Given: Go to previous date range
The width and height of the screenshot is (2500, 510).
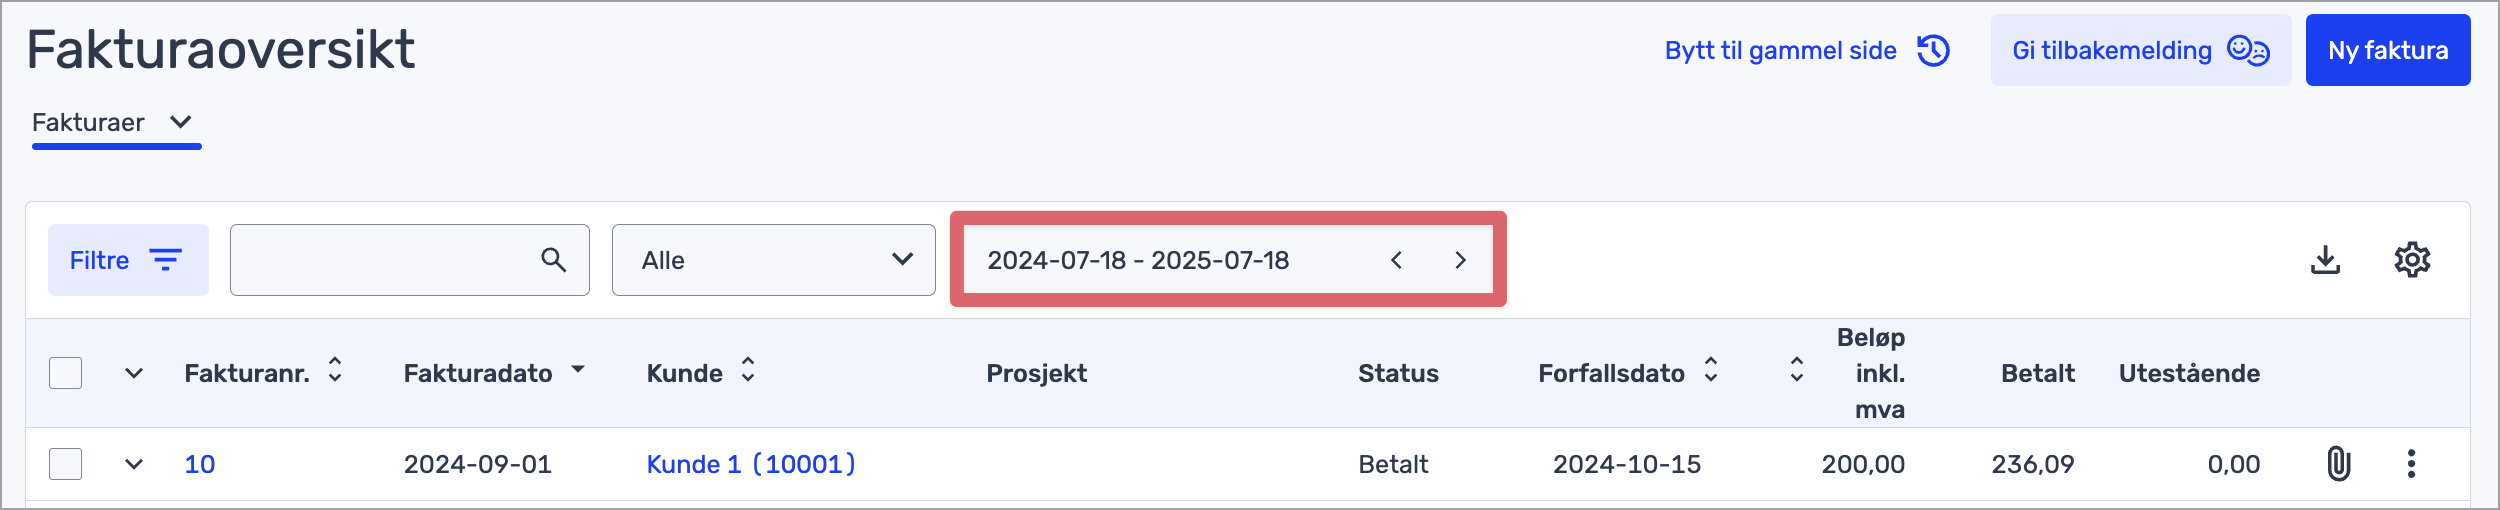Looking at the screenshot, I should click(x=1396, y=260).
